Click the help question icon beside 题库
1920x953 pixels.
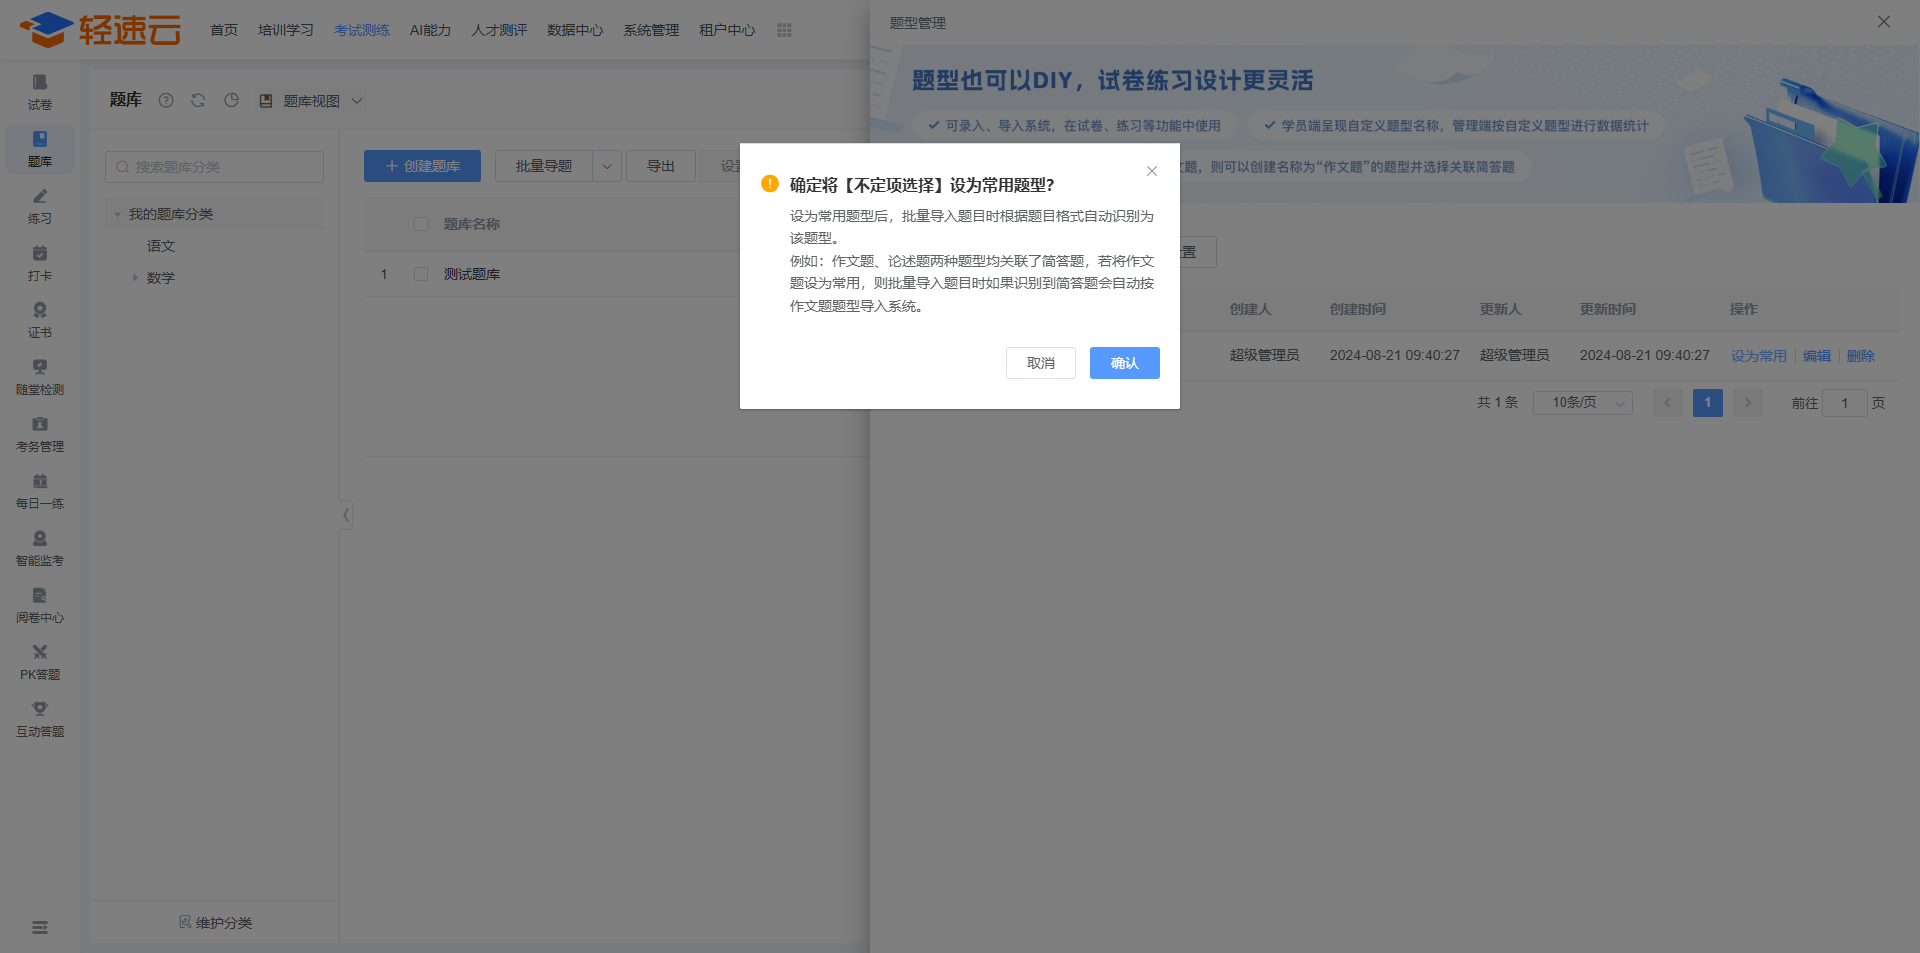point(166,100)
